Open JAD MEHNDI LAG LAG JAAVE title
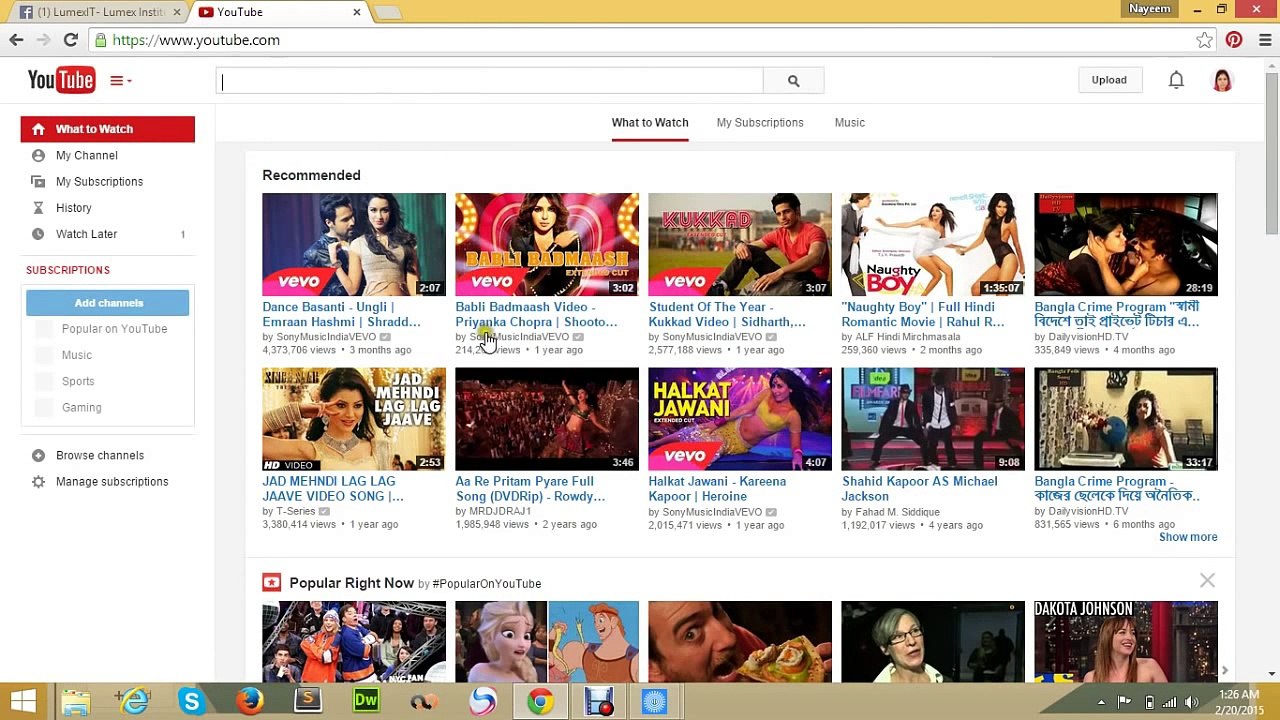This screenshot has width=1280, height=720. pyautogui.click(x=333, y=489)
